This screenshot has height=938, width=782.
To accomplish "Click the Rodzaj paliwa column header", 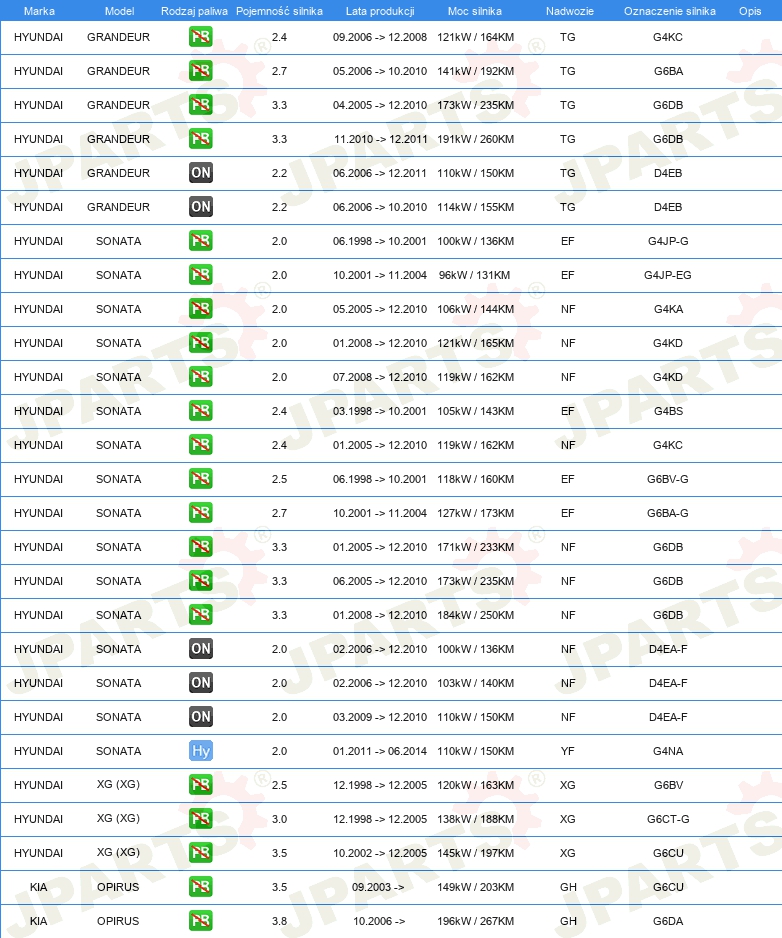I will (x=194, y=11).
